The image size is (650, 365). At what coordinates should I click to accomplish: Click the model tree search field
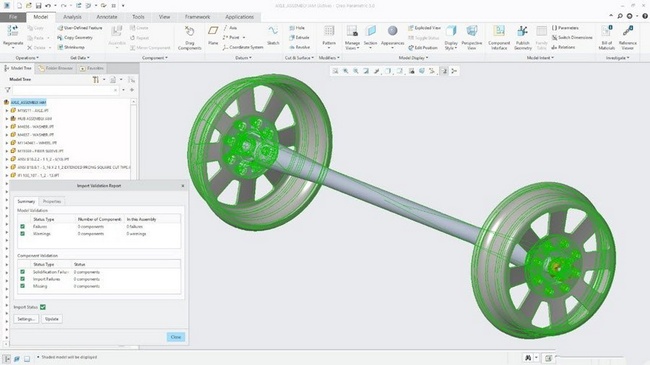coord(65,90)
